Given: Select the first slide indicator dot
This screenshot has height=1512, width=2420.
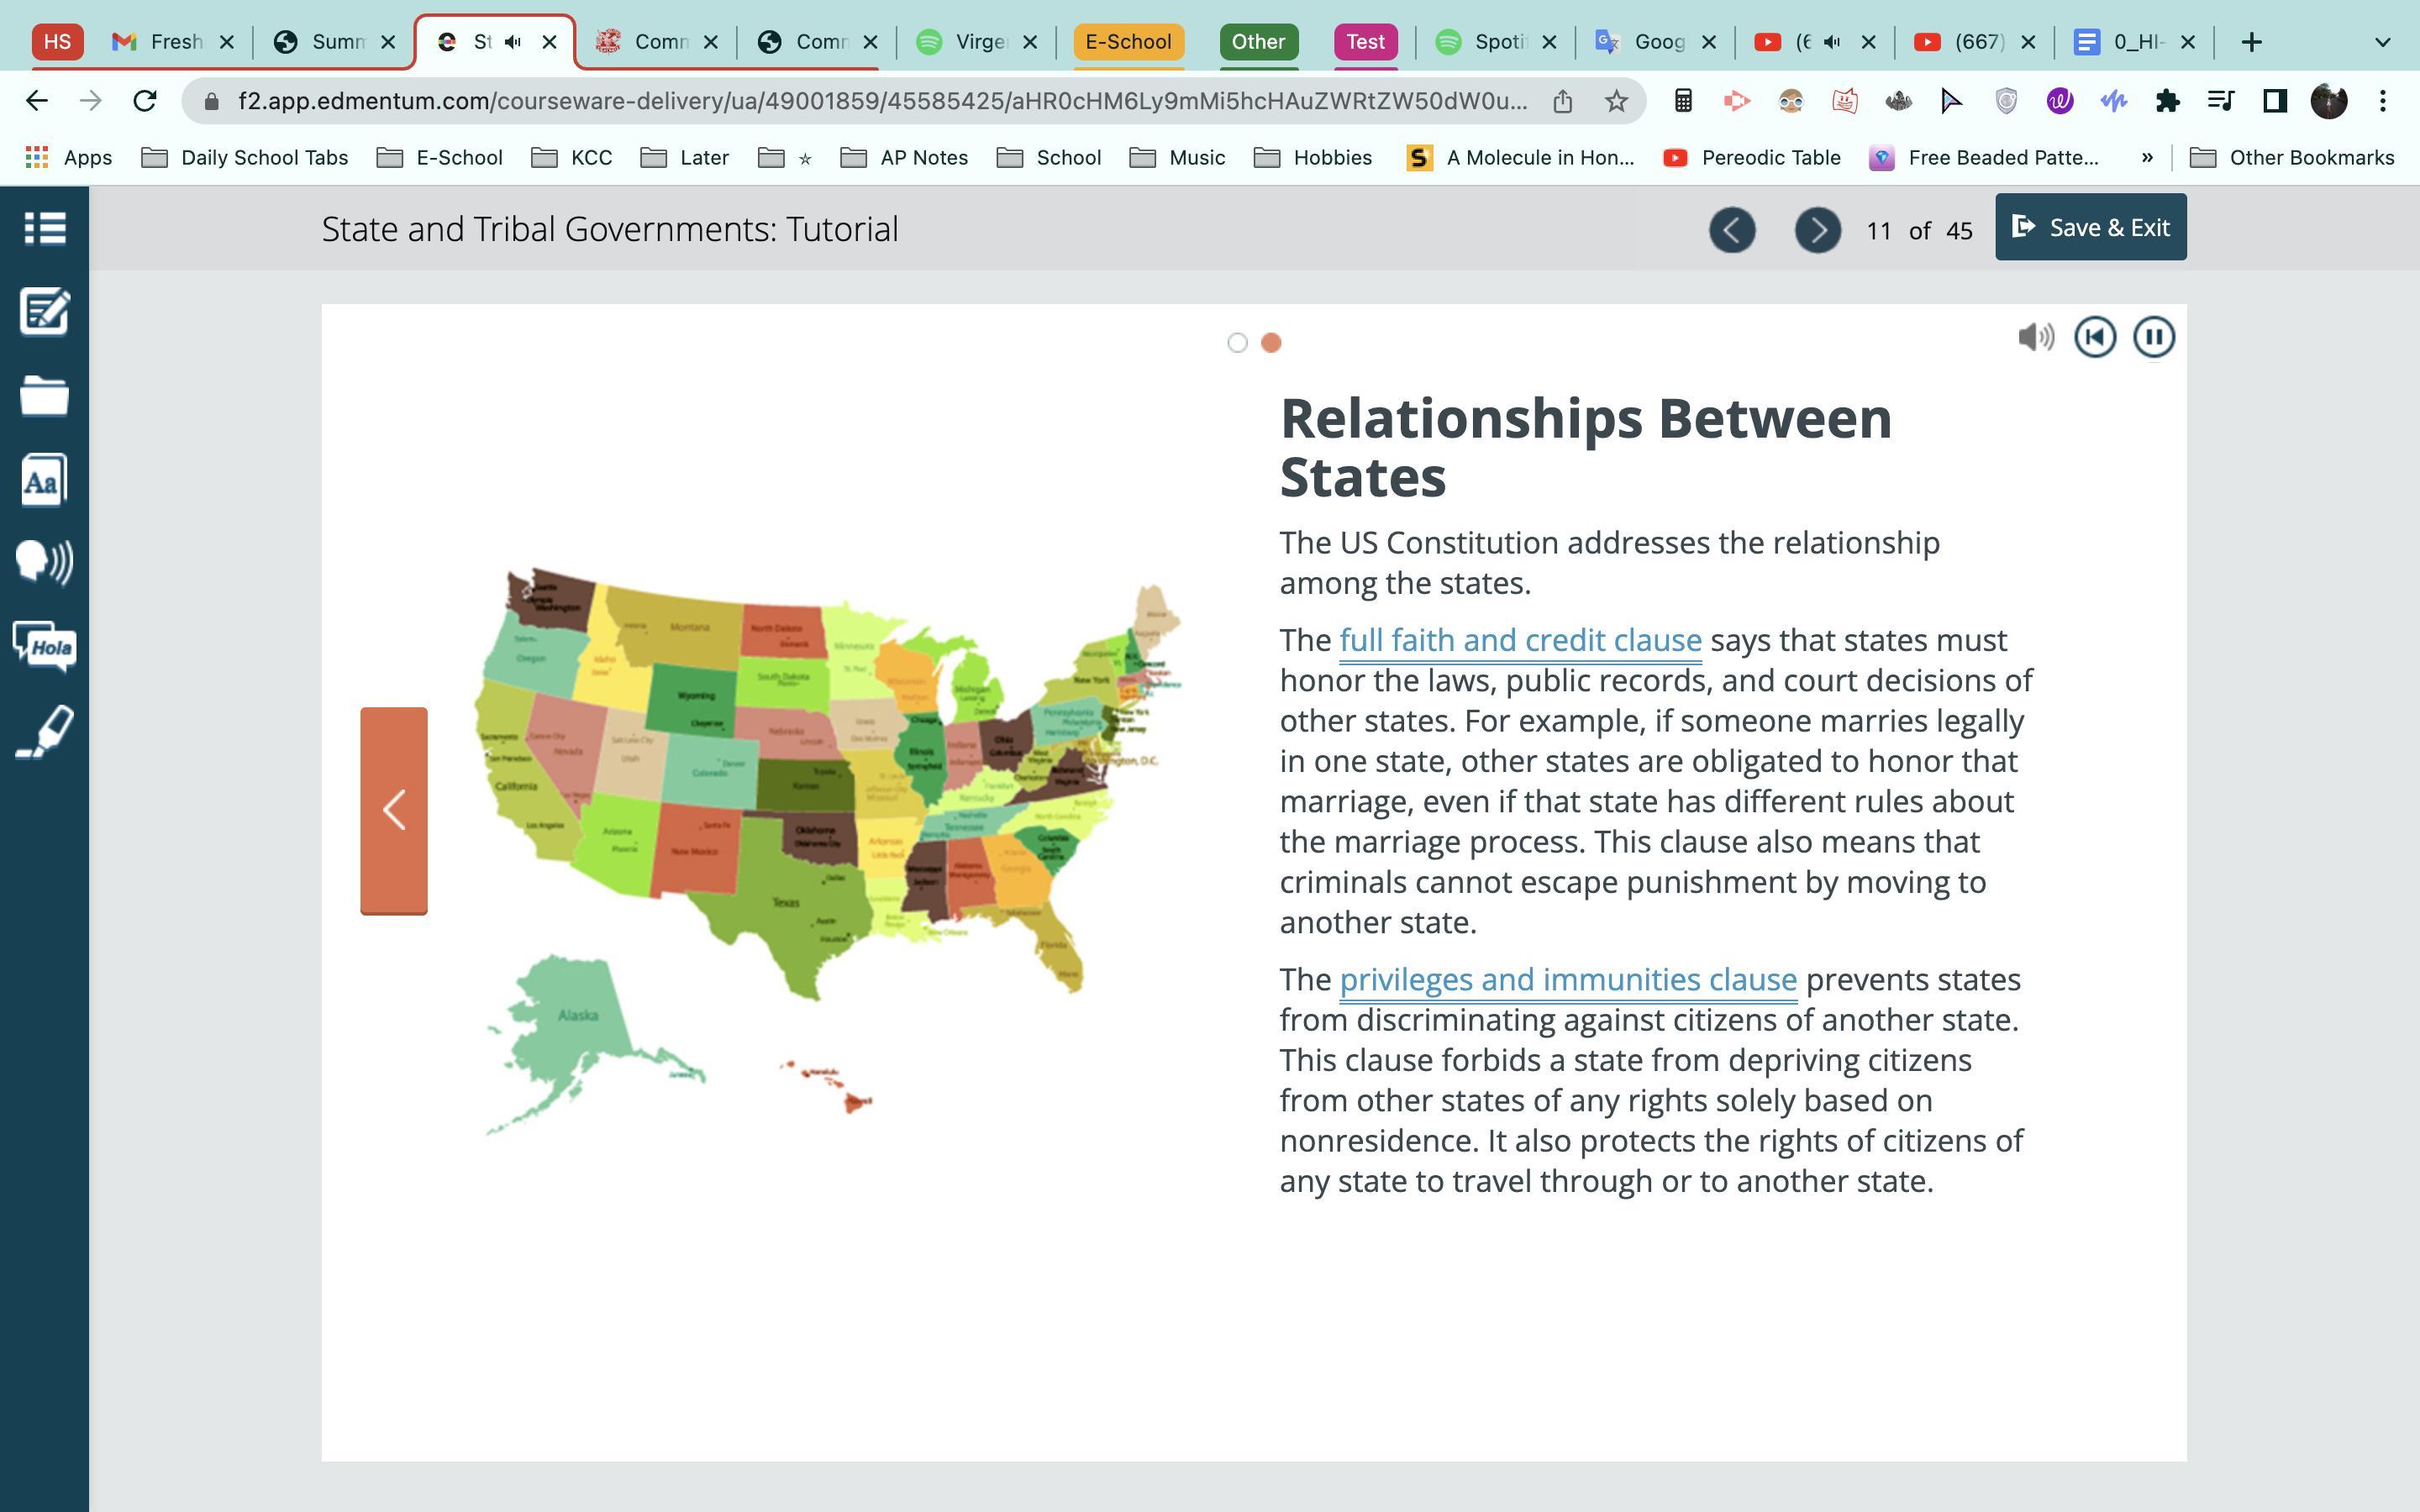Looking at the screenshot, I should (1237, 343).
